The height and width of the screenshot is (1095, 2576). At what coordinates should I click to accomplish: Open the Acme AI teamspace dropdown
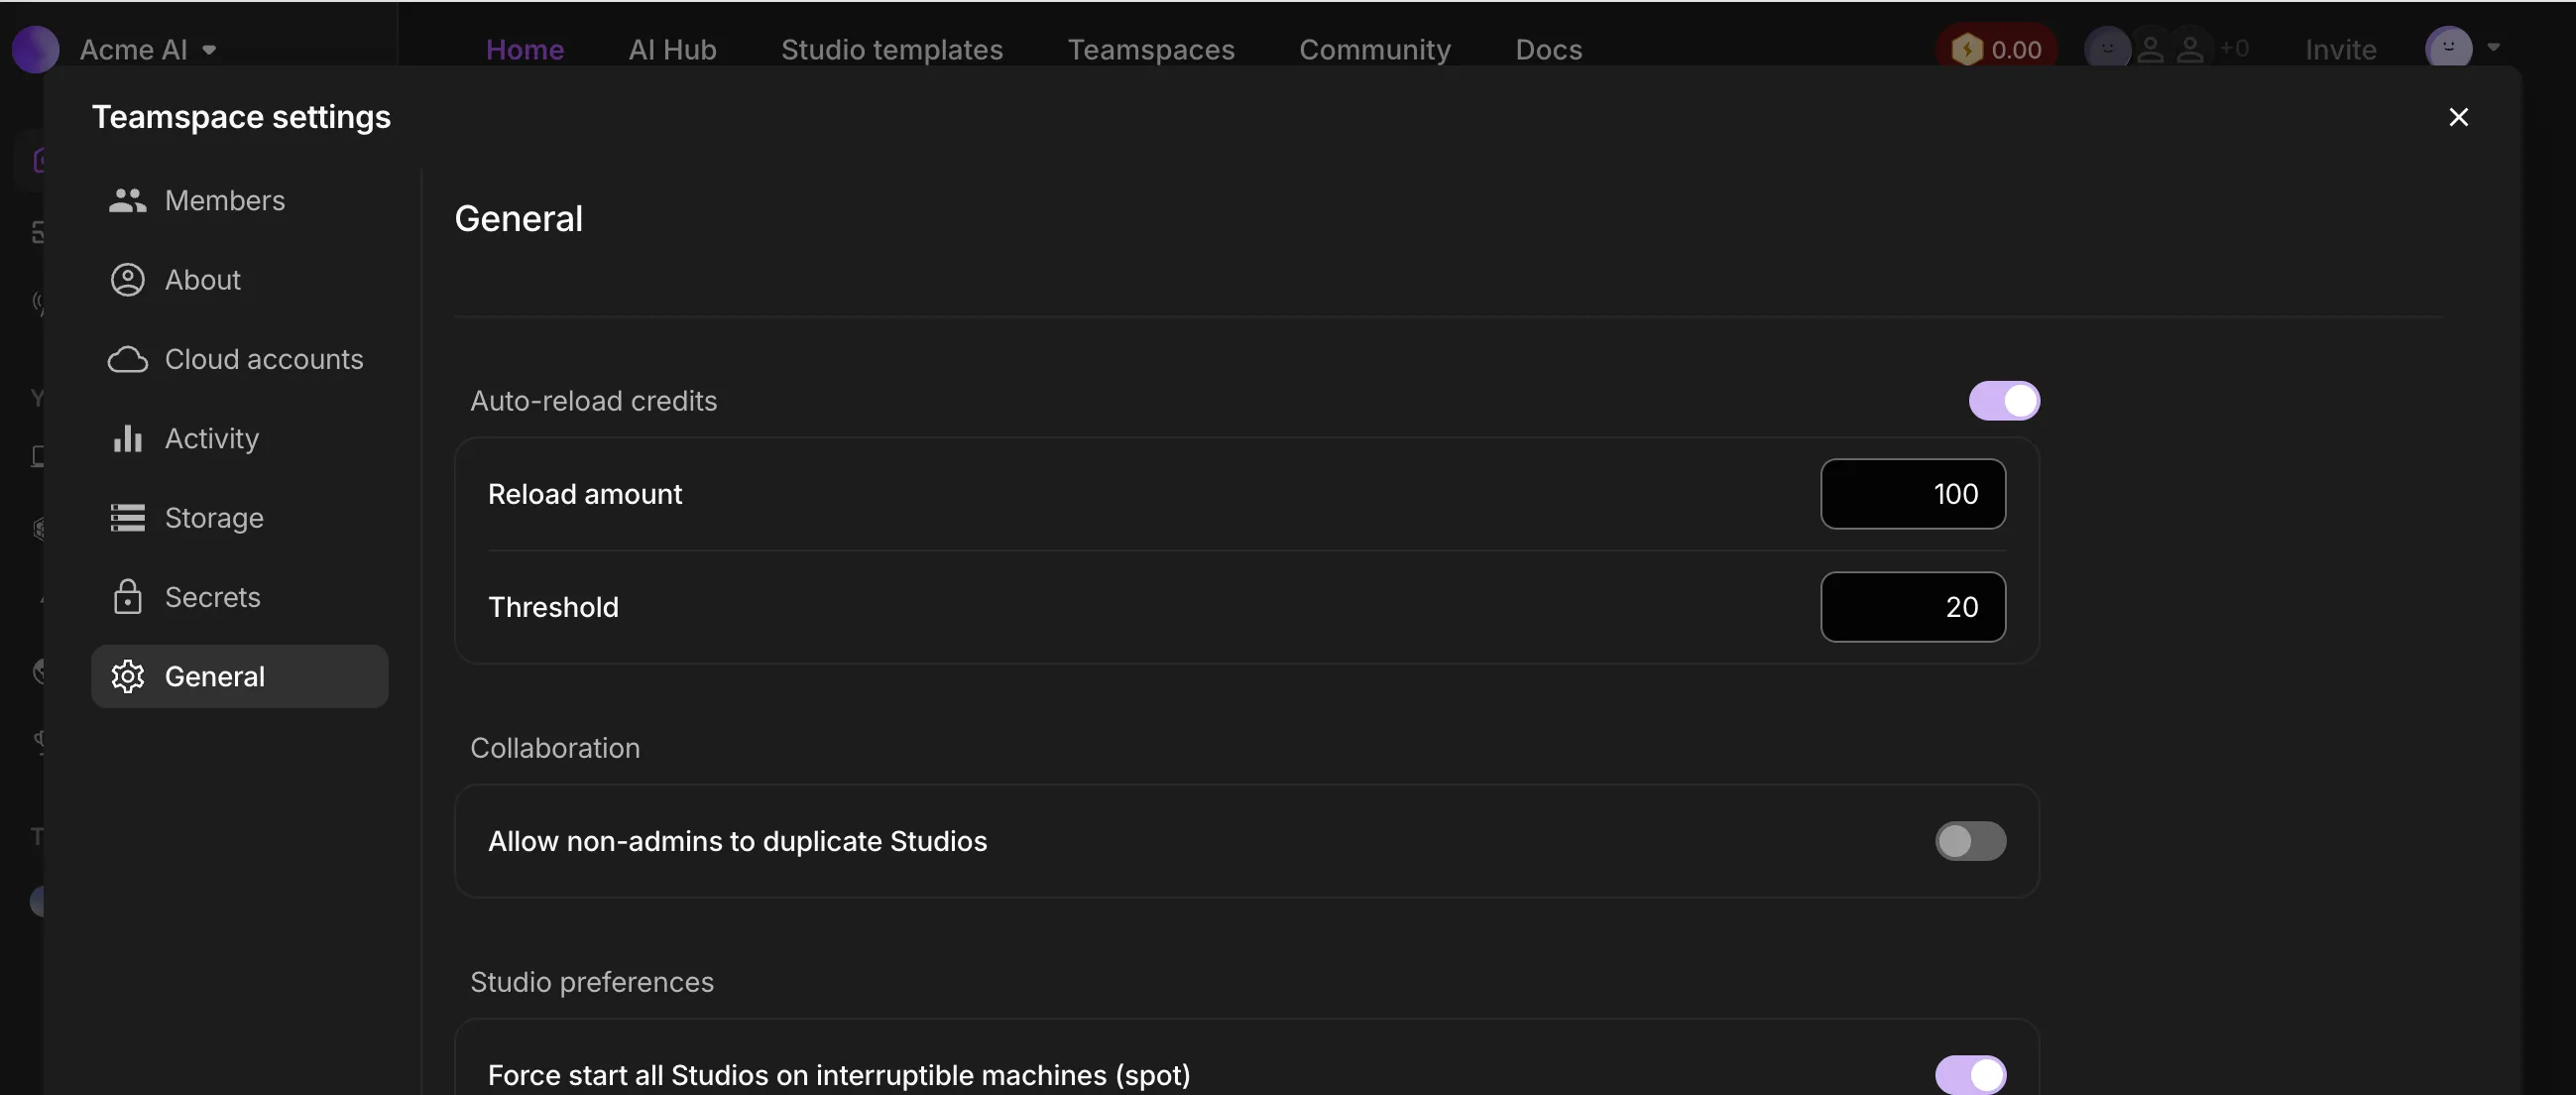[148, 49]
